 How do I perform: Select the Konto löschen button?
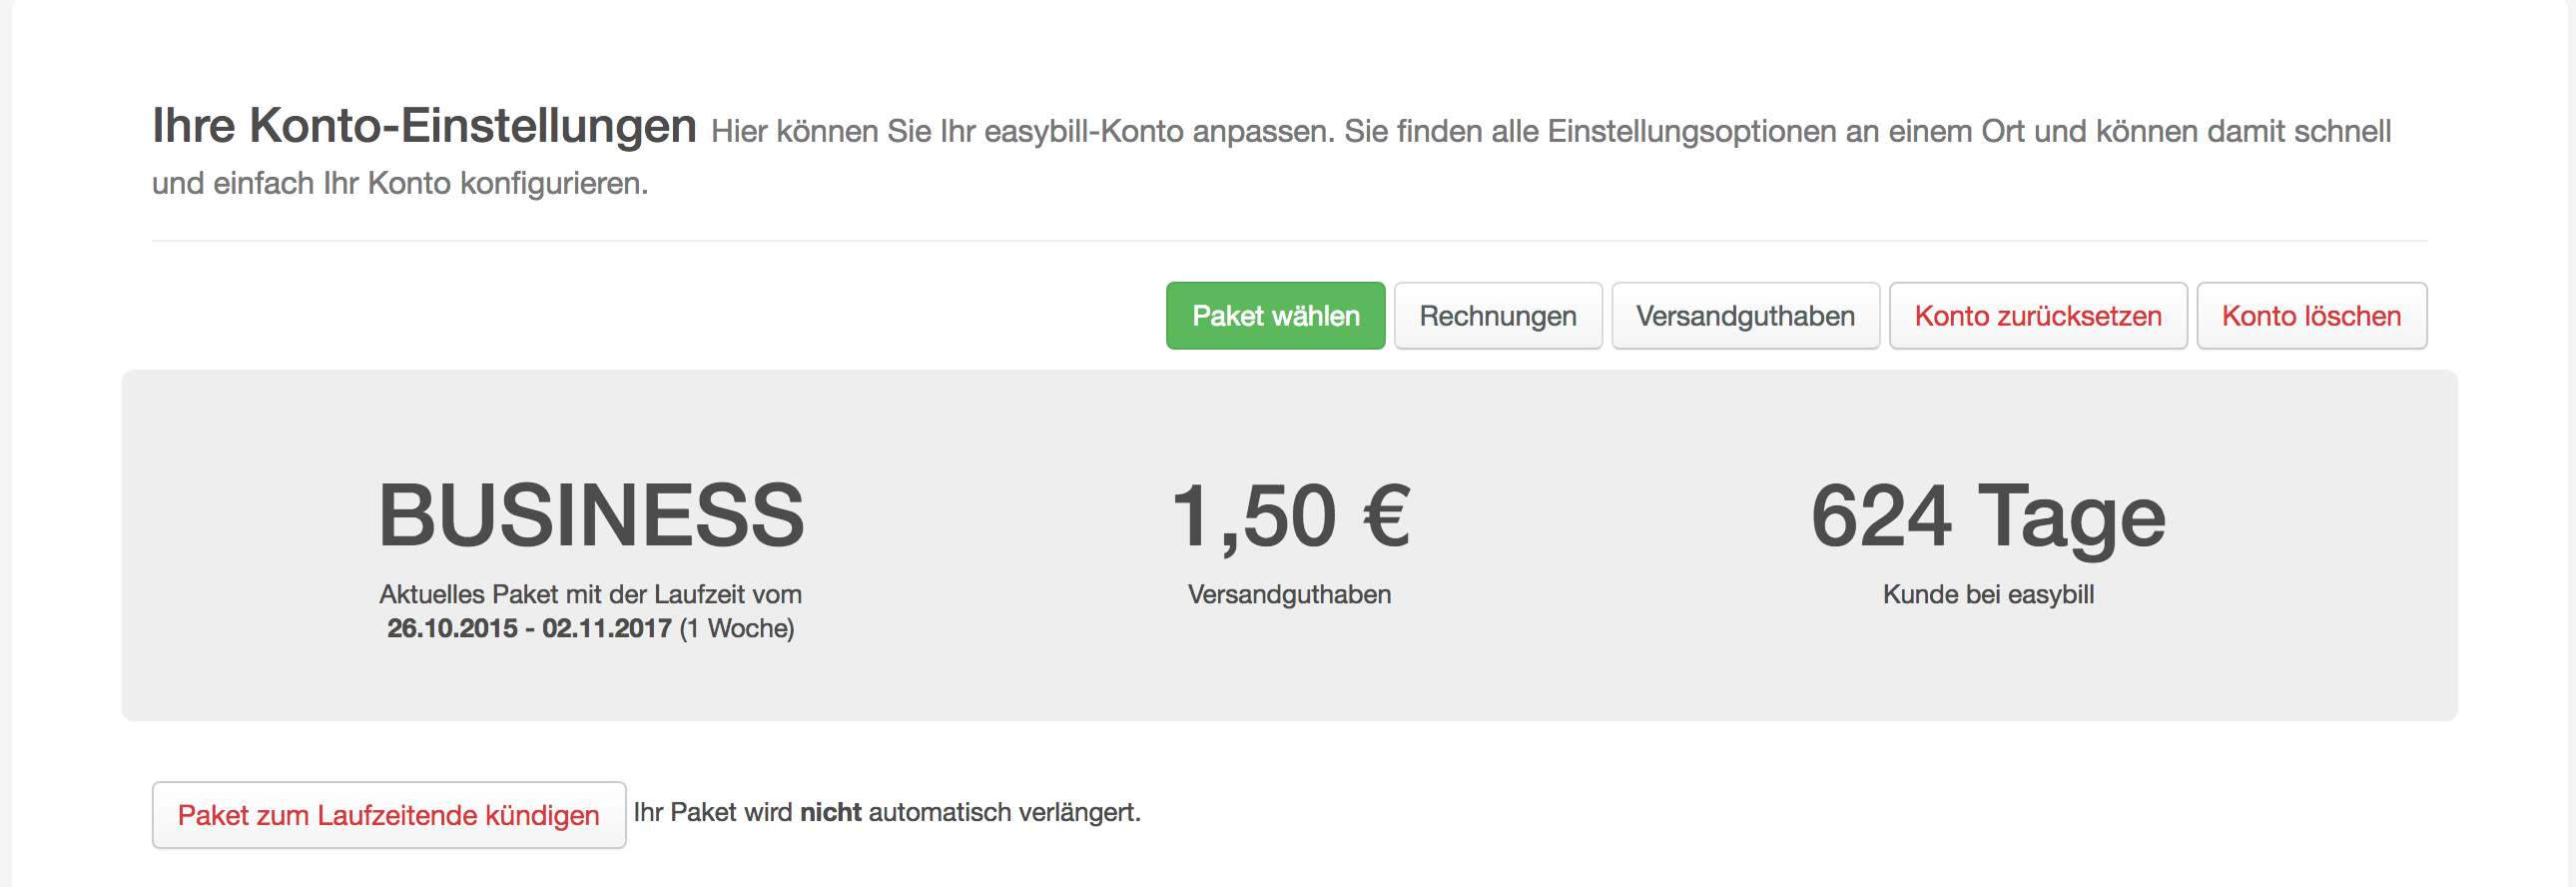(2310, 316)
